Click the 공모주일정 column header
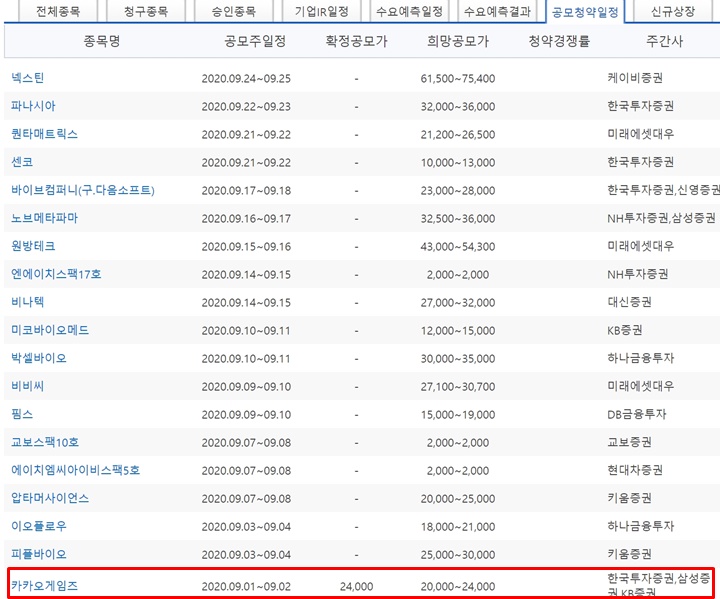Image resolution: width=720 pixels, height=599 pixels. 255,41
